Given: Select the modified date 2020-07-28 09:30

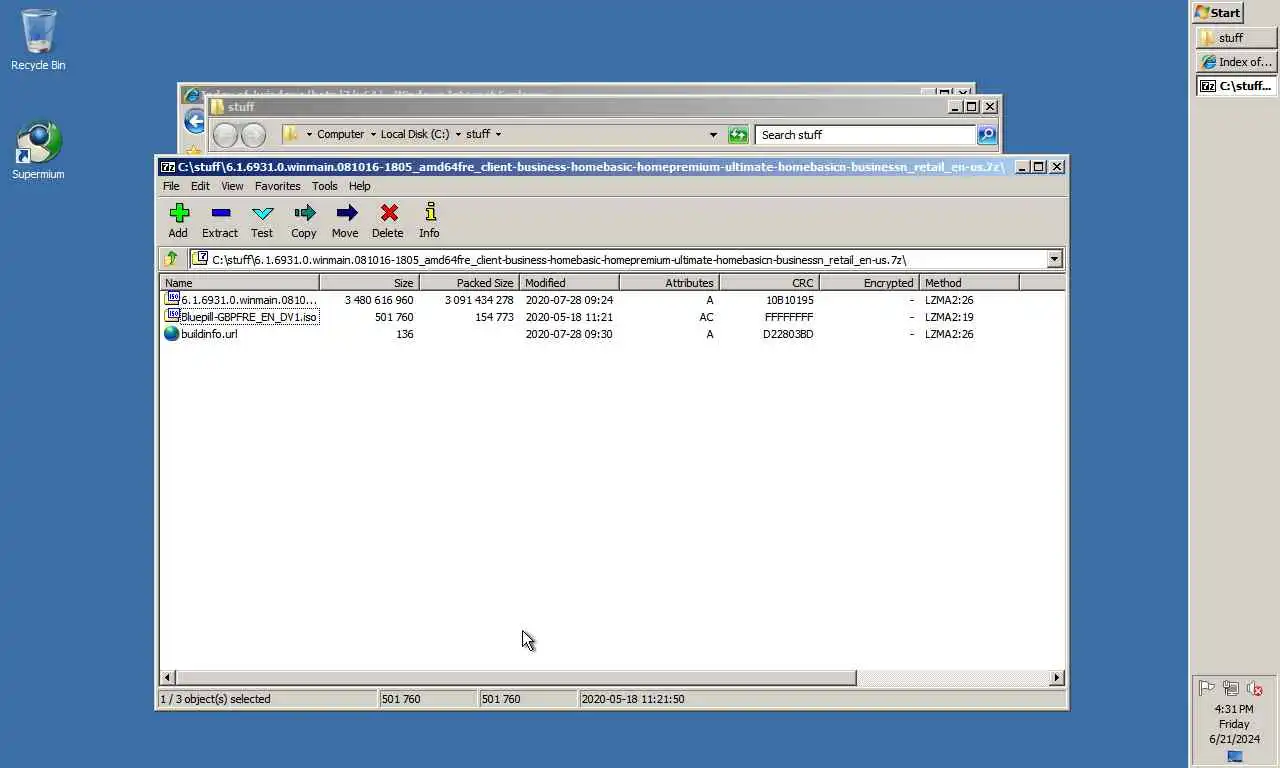Looking at the screenshot, I should [569, 334].
